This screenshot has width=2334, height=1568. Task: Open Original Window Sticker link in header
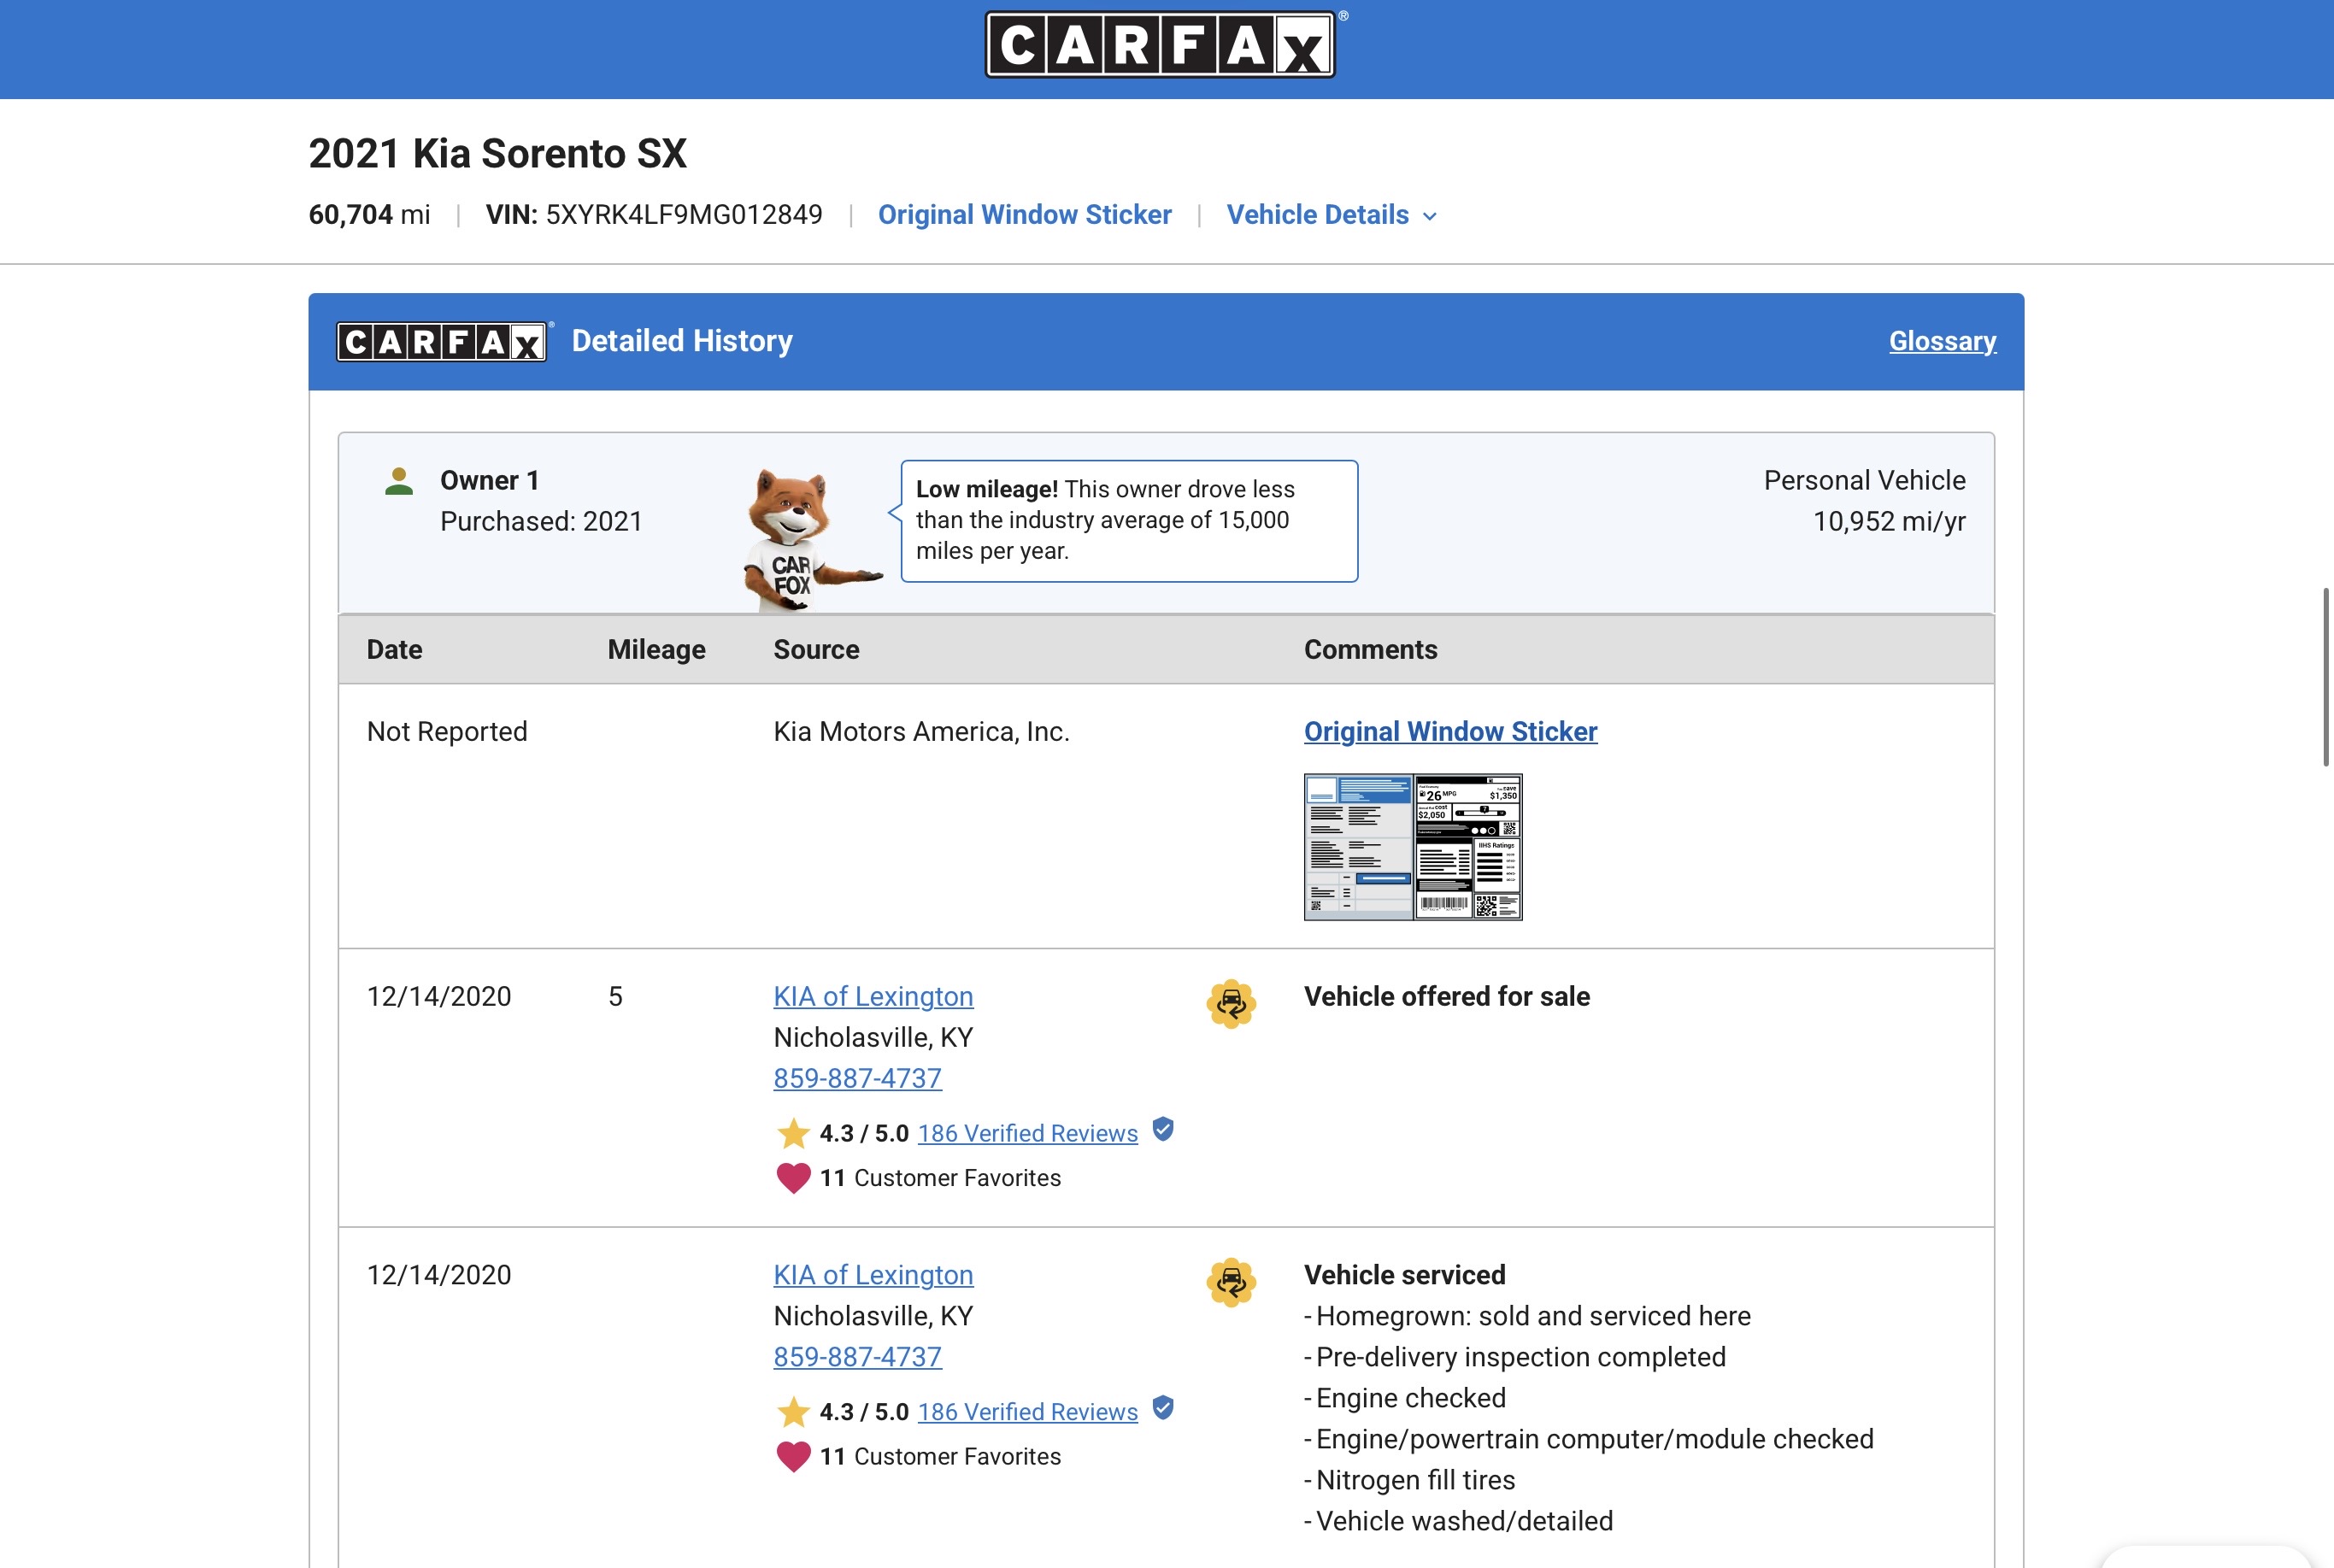pyautogui.click(x=1024, y=215)
